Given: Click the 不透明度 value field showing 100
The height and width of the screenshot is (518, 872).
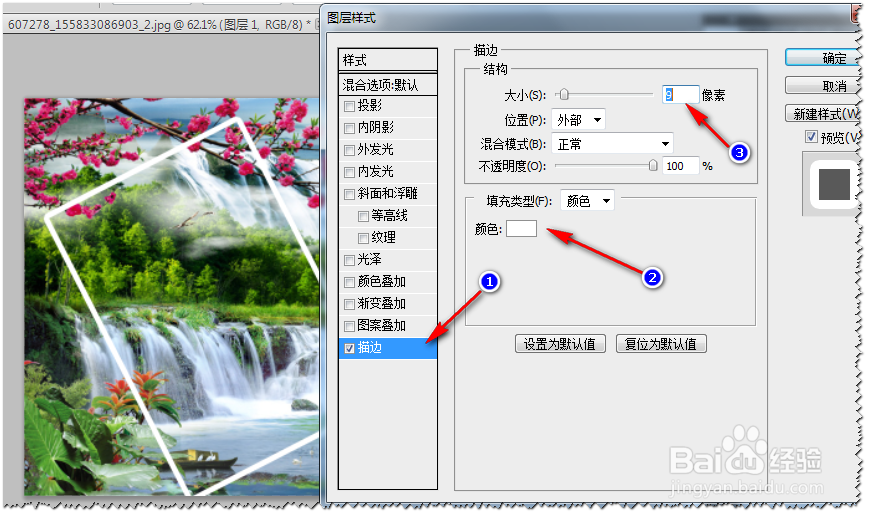Looking at the screenshot, I should point(681,166).
